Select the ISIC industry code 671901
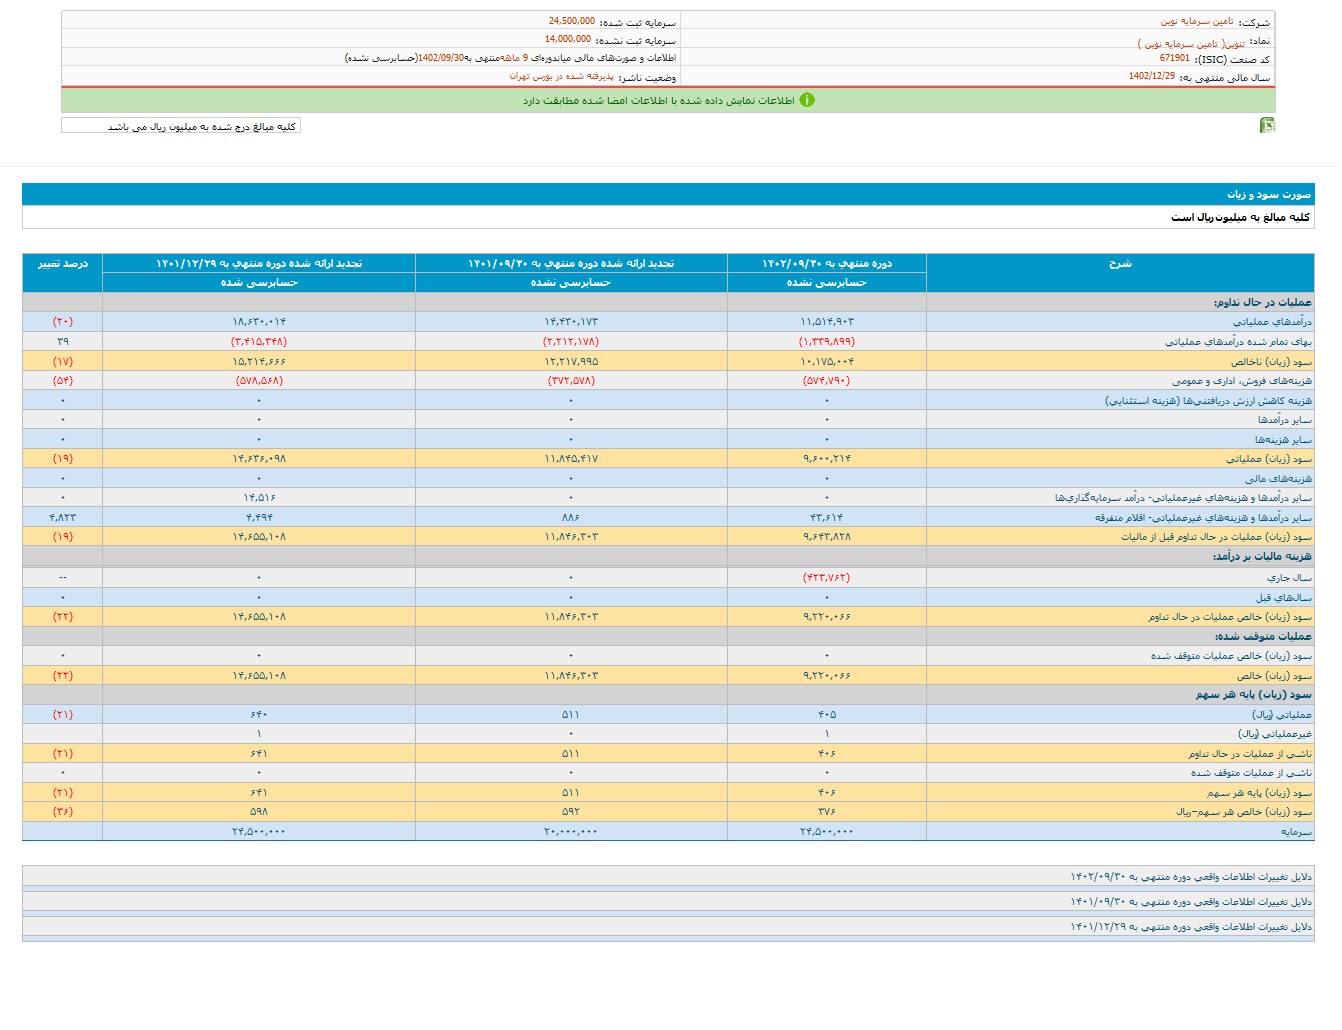 point(1174,59)
